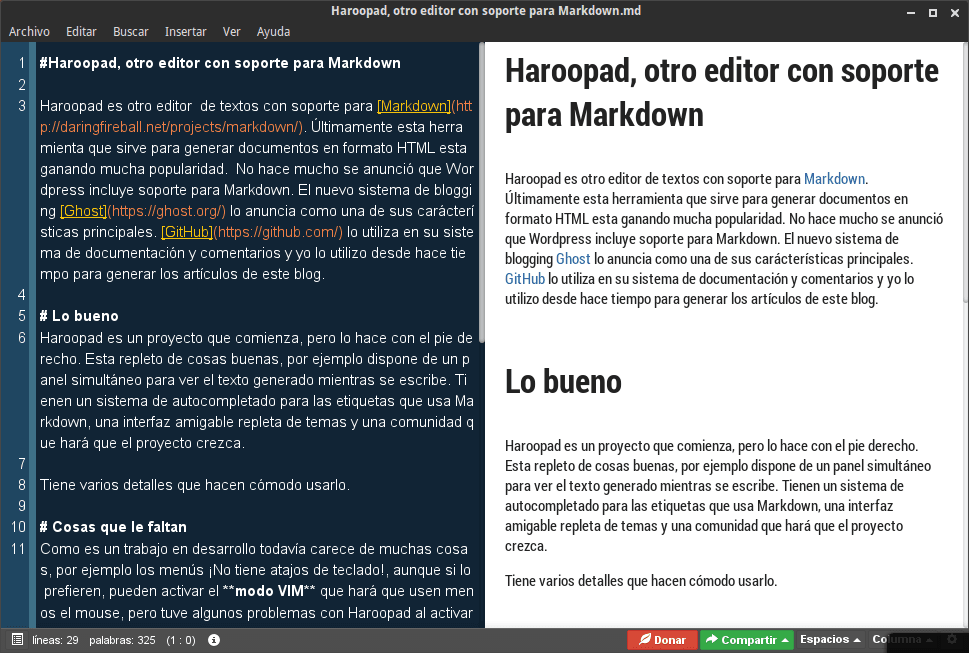The image size is (969, 653).
Task: Click the 'Lo bueno' heading in preview
Action: tap(563, 381)
